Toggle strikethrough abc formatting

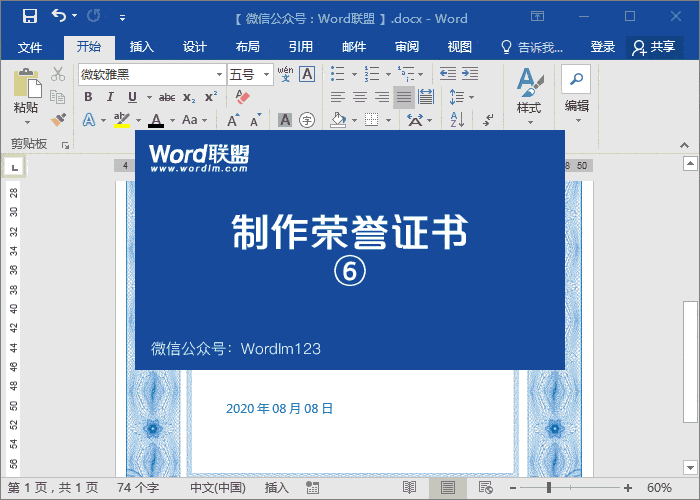tap(167, 97)
